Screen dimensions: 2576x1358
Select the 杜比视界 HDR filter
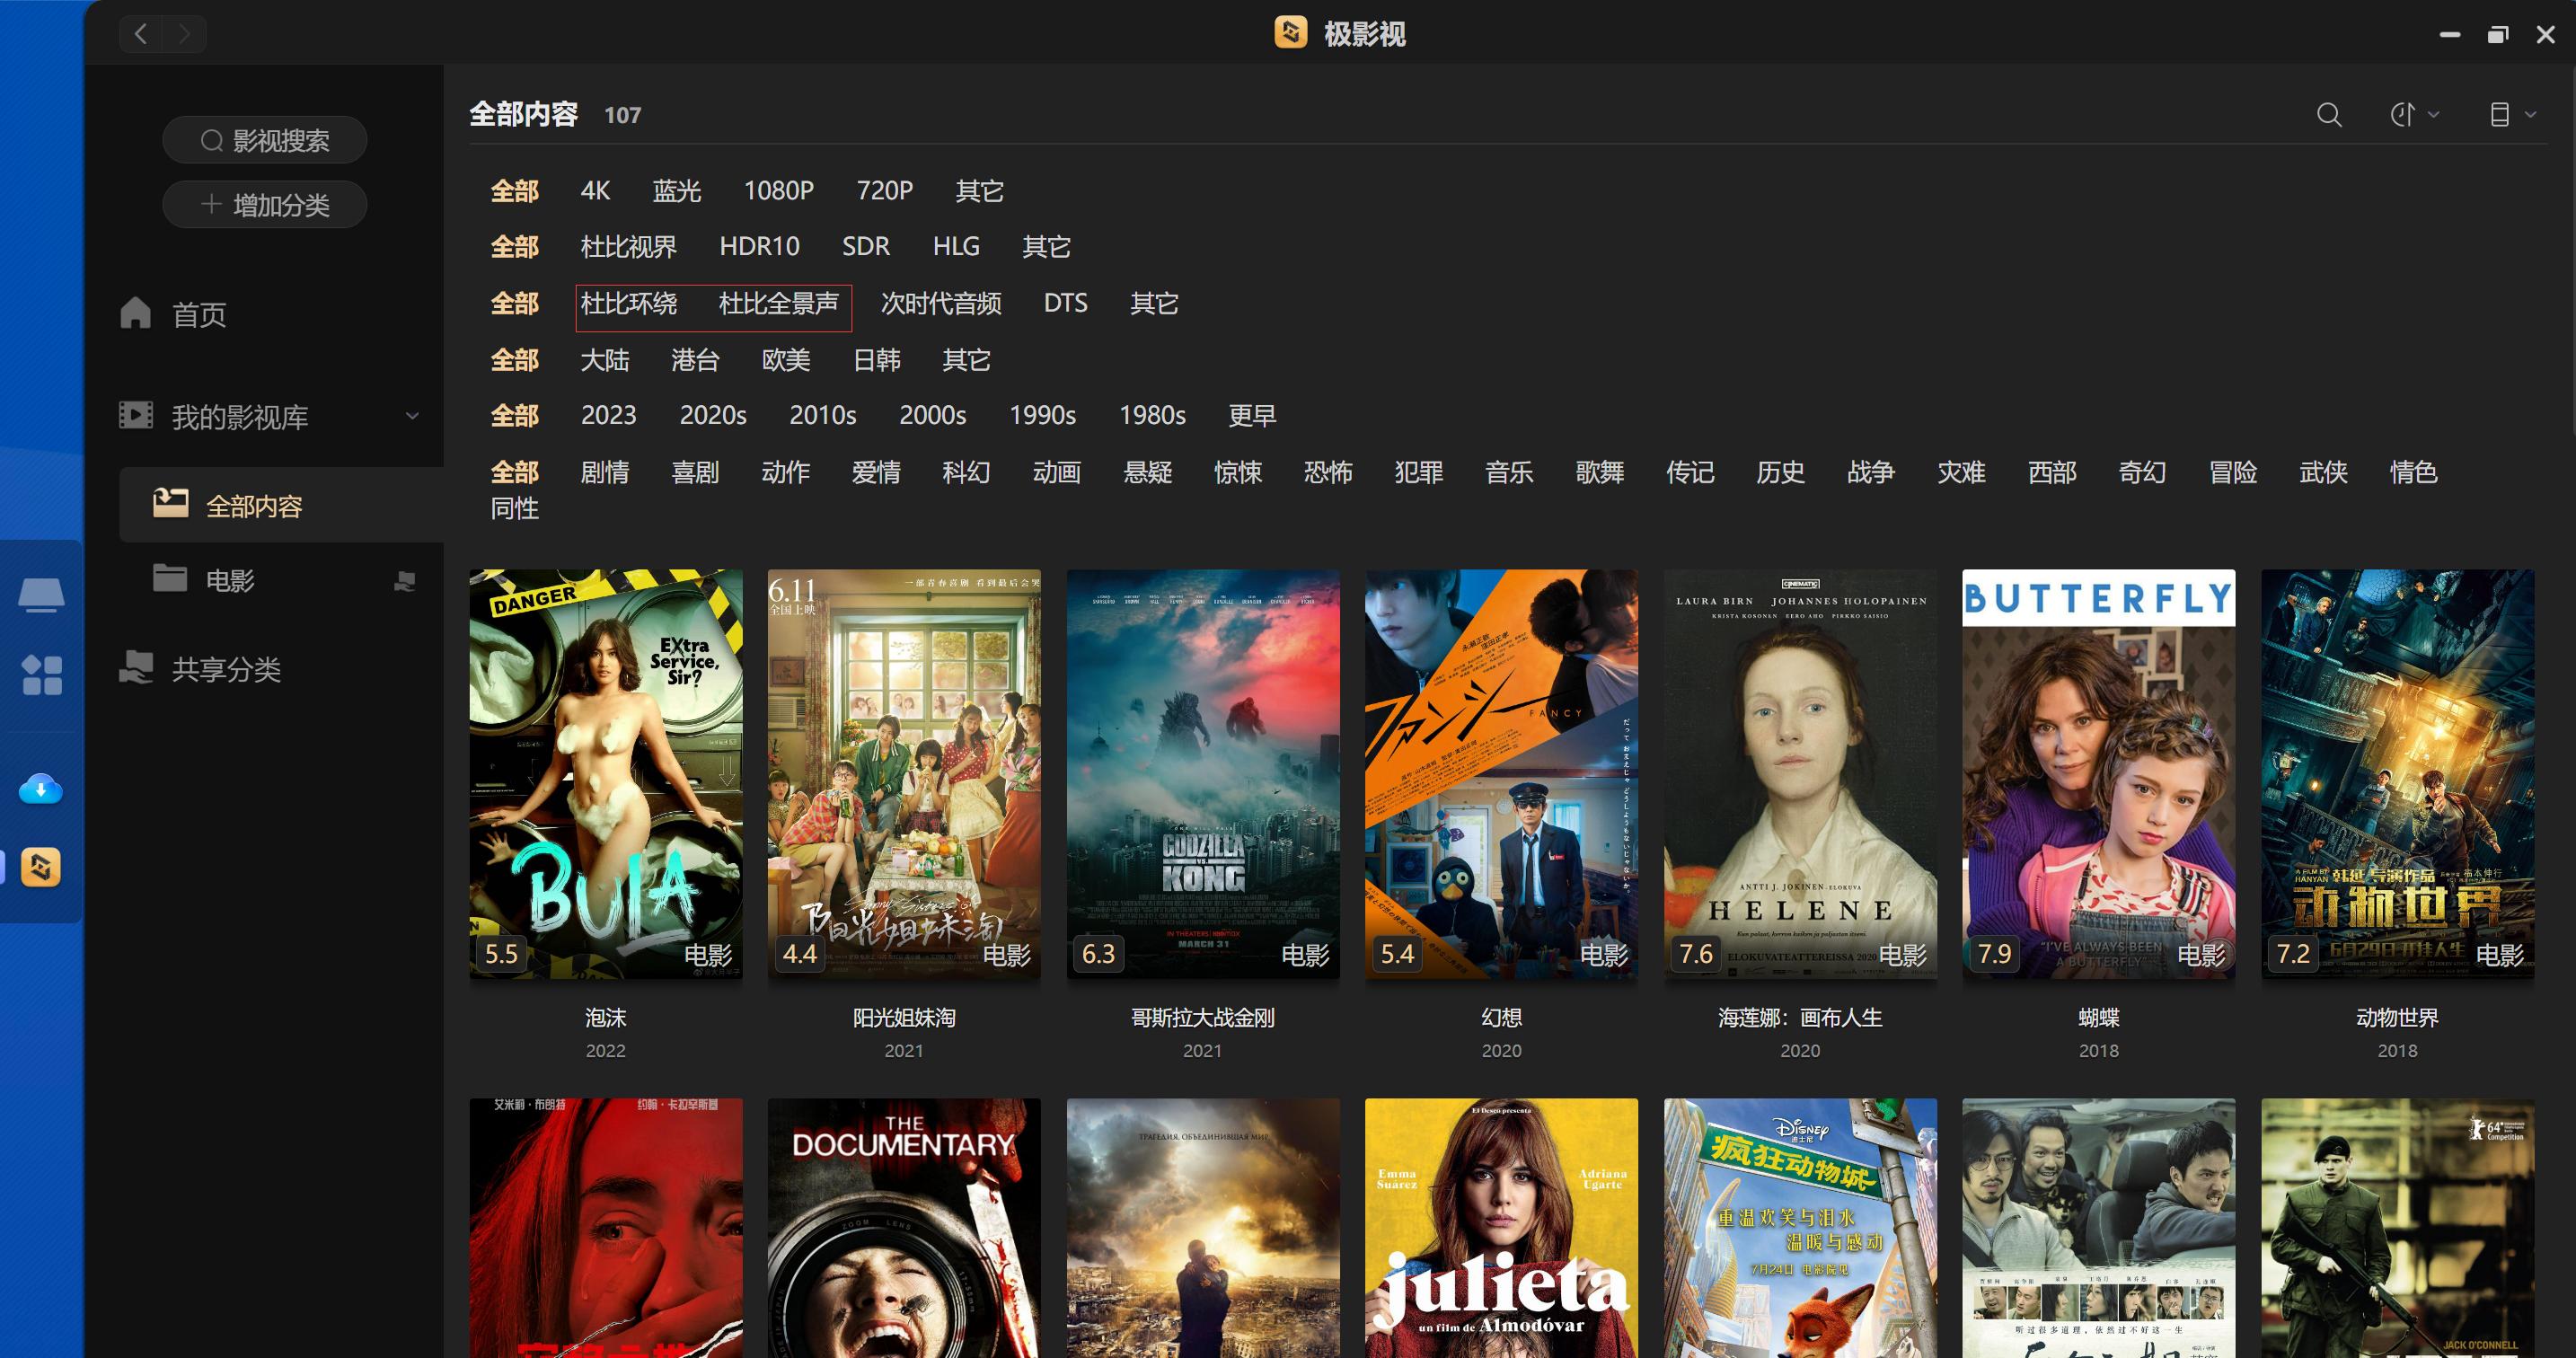[628, 247]
